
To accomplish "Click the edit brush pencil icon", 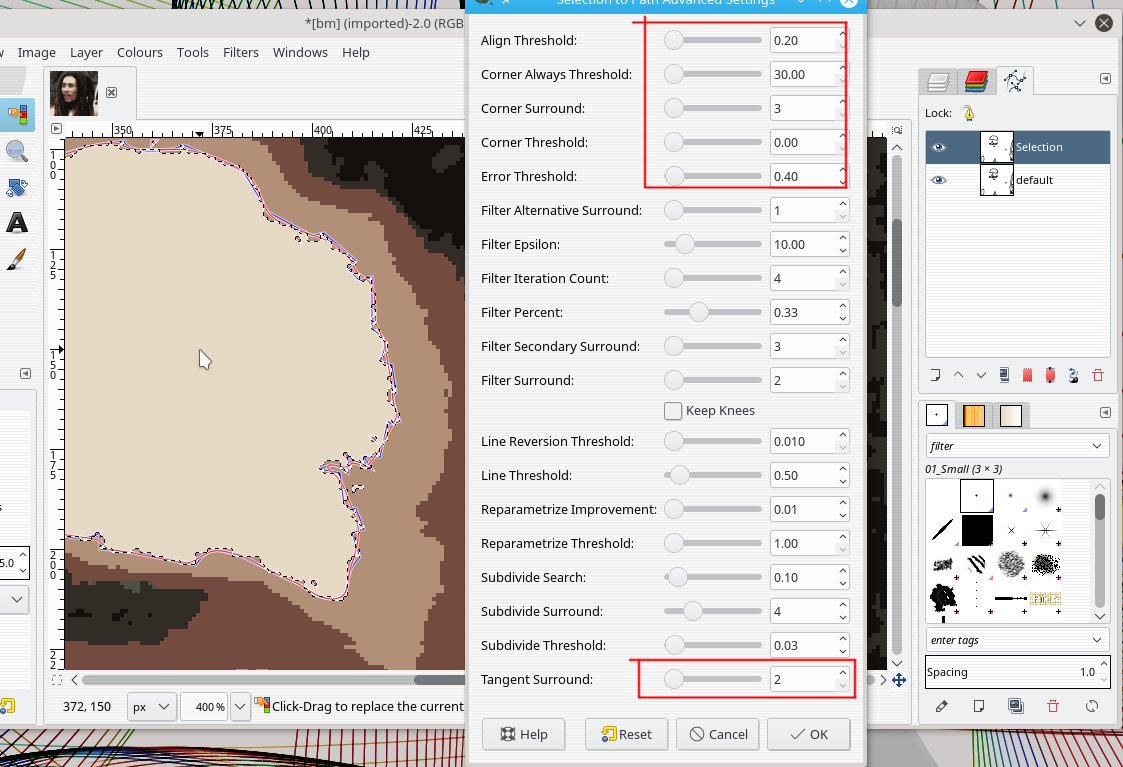I will point(941,706).
